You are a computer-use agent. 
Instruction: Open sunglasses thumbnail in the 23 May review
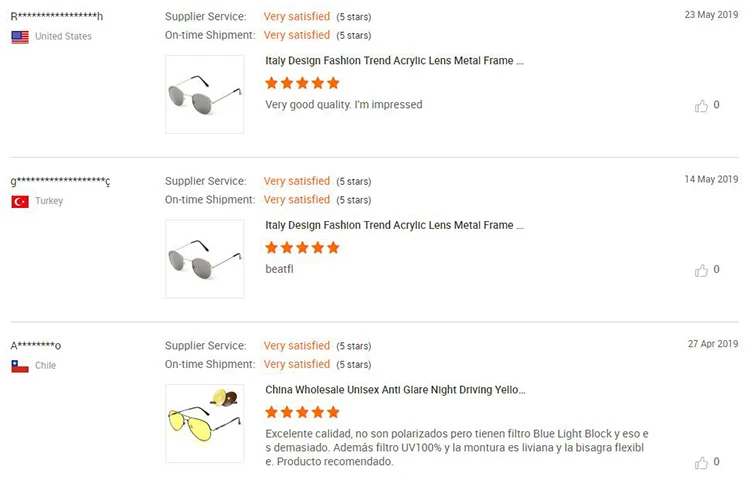204,94
